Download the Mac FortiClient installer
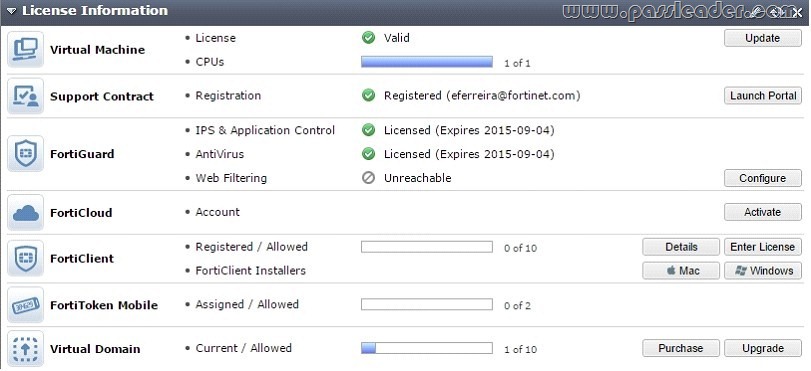 681,271
